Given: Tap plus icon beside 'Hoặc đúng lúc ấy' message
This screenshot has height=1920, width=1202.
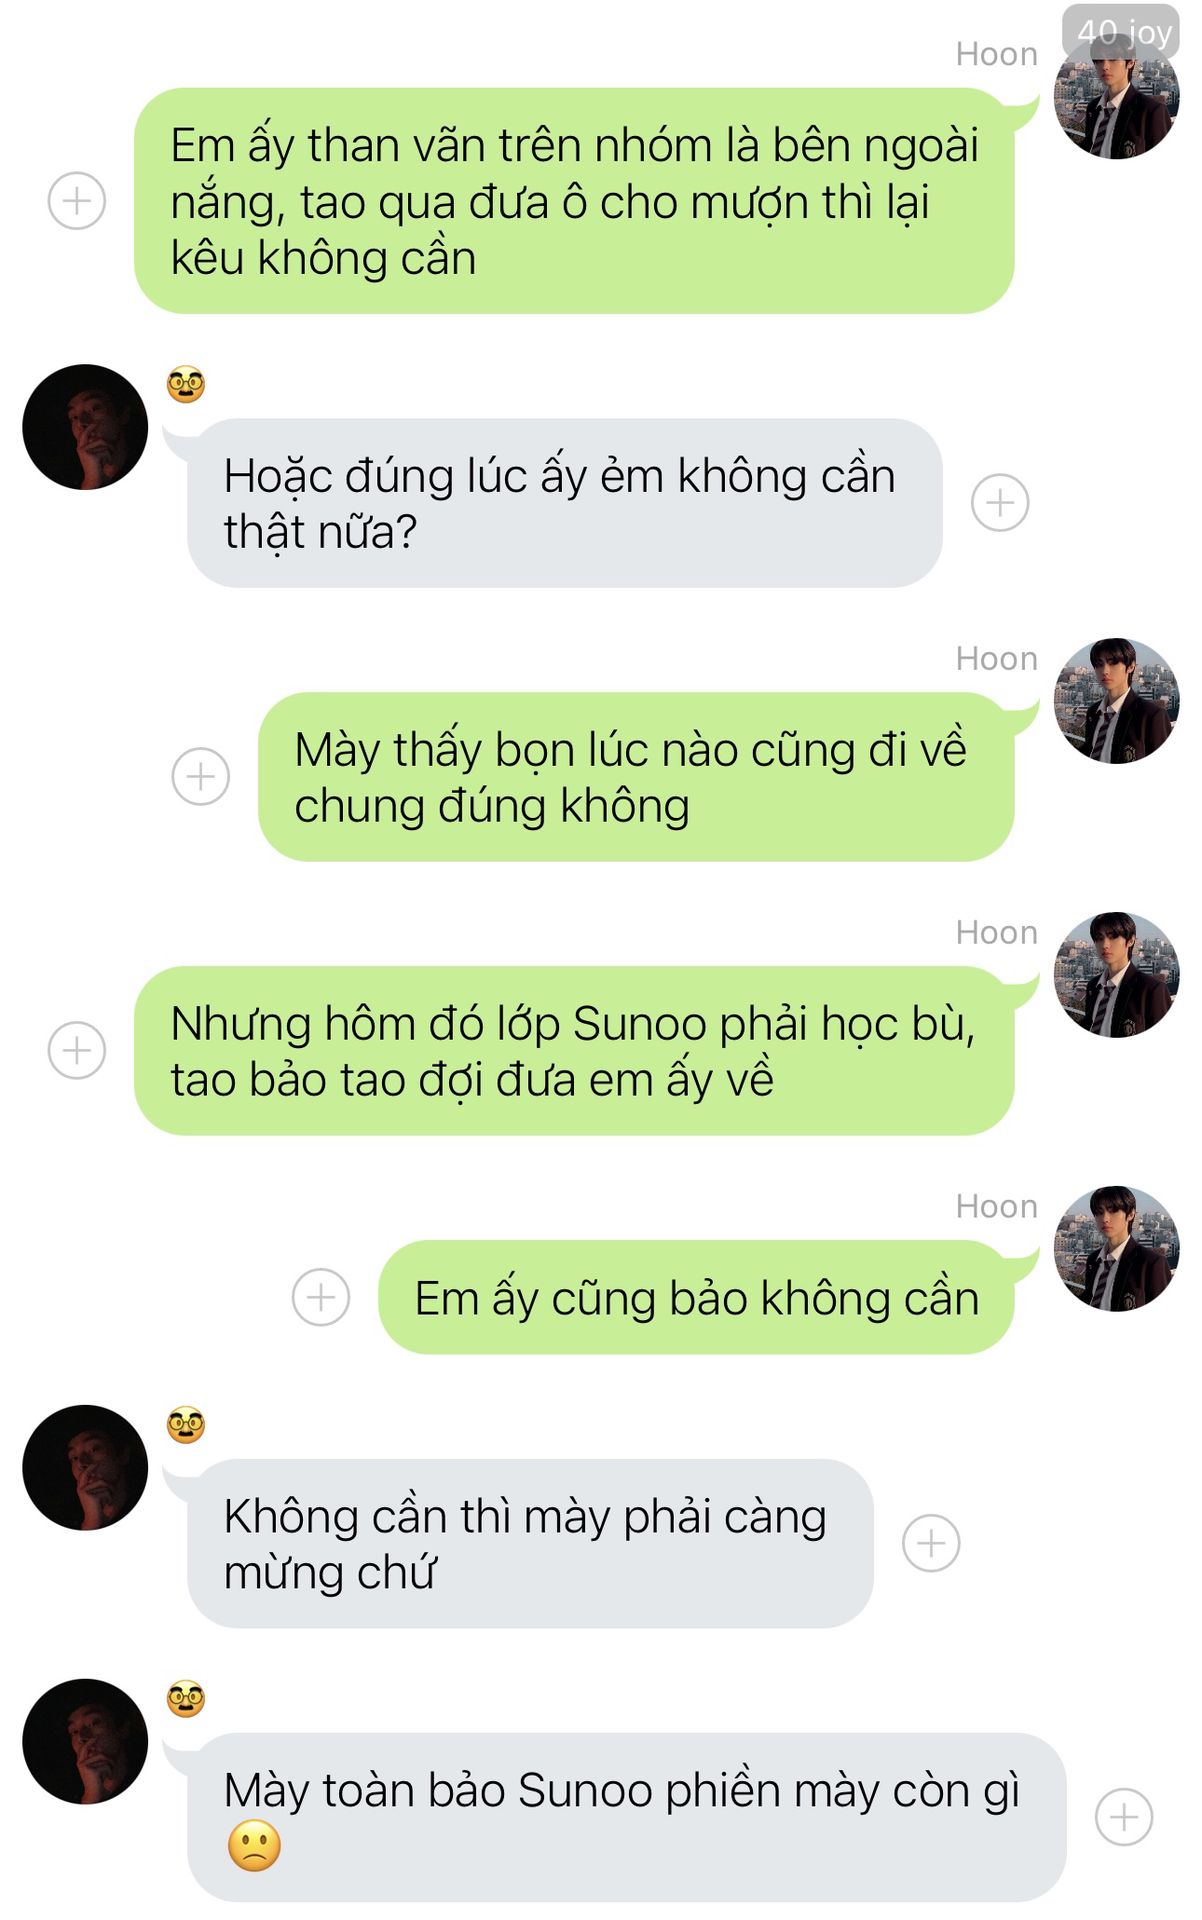Looking at the screenshot, I should coord(1000,502).
